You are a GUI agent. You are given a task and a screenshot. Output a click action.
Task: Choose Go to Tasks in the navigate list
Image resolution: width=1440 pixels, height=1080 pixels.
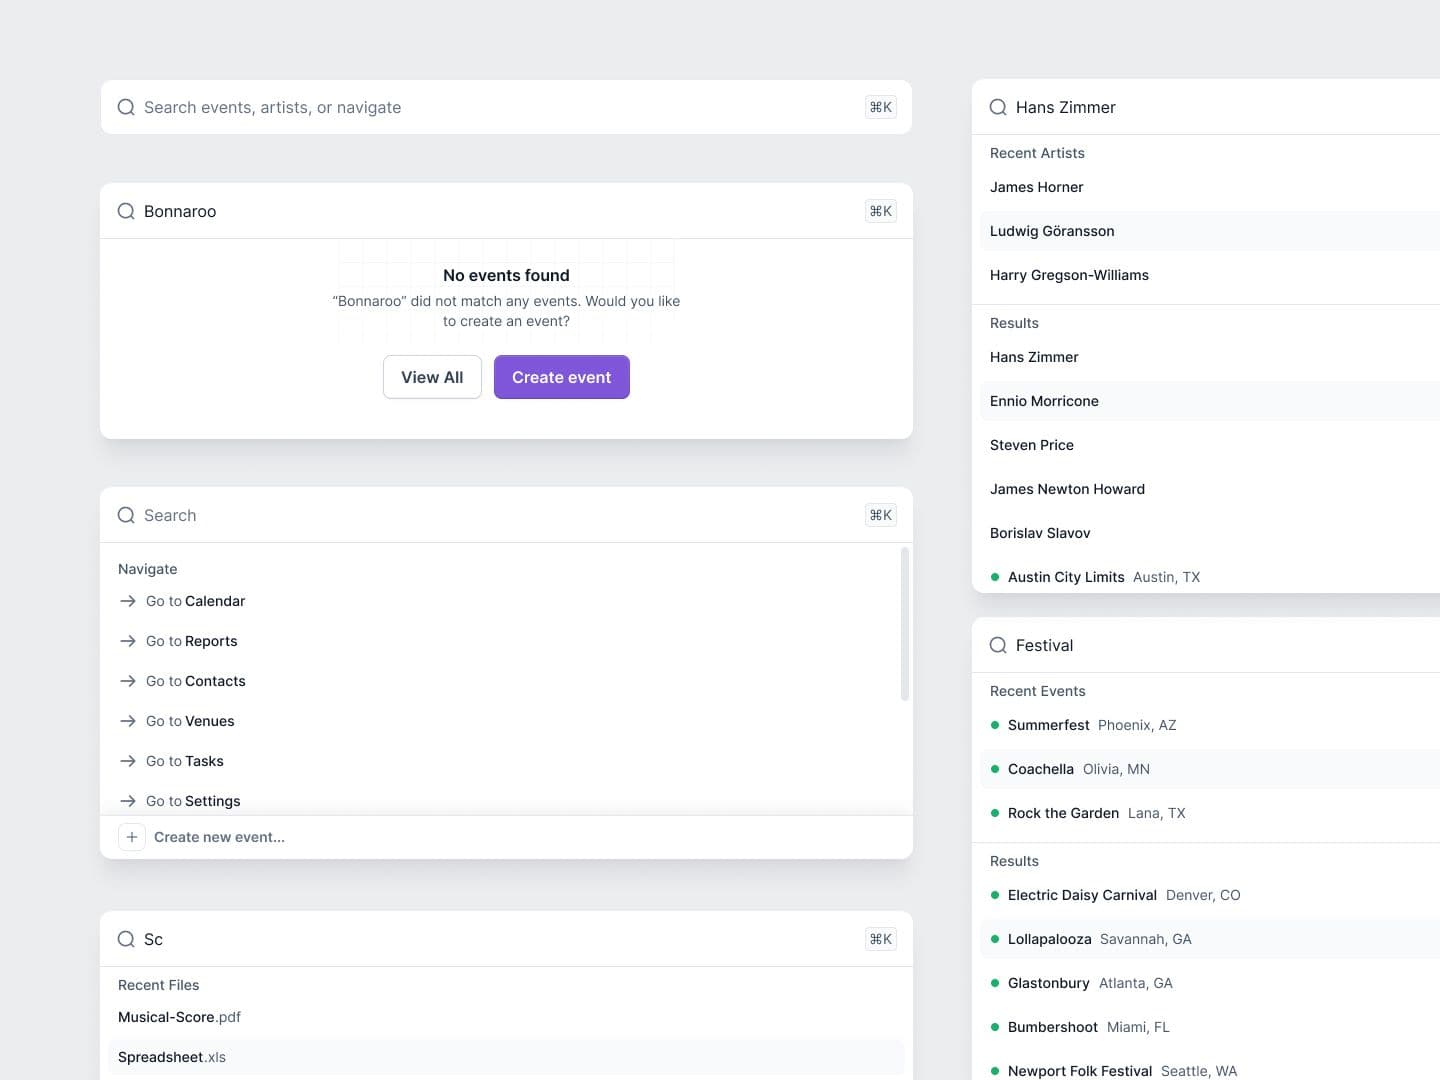click(x=185, y=761)
